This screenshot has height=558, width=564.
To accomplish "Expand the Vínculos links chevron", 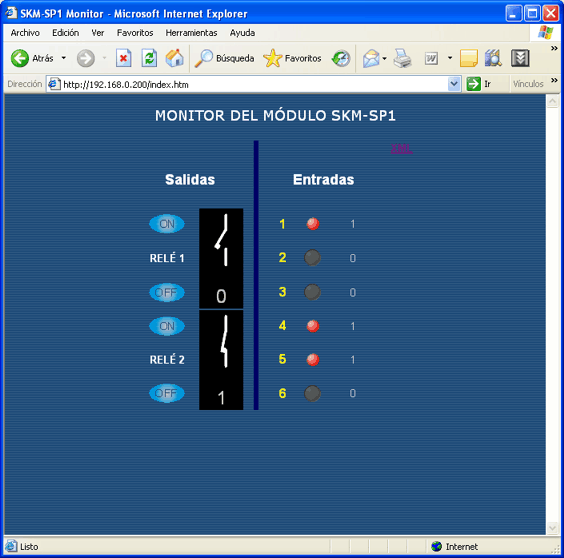I will pos(554,80).
